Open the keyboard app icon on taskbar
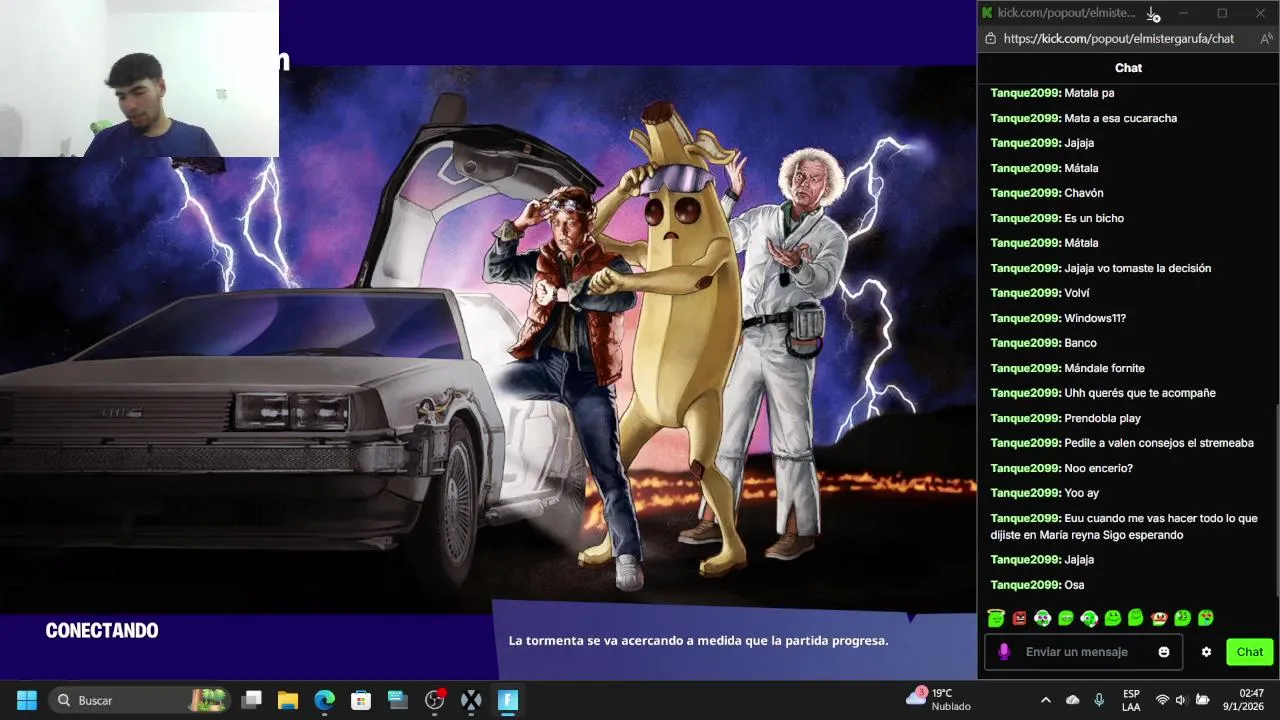 [x=398, y=700]
